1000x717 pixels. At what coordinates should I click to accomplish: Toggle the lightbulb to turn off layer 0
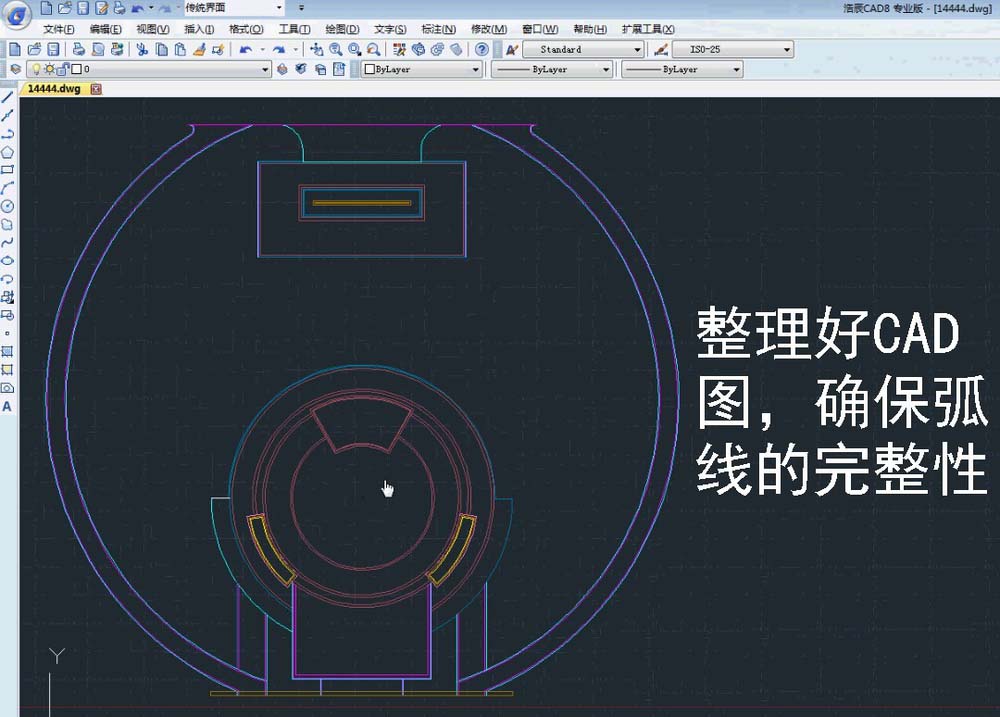pos(35,69)
